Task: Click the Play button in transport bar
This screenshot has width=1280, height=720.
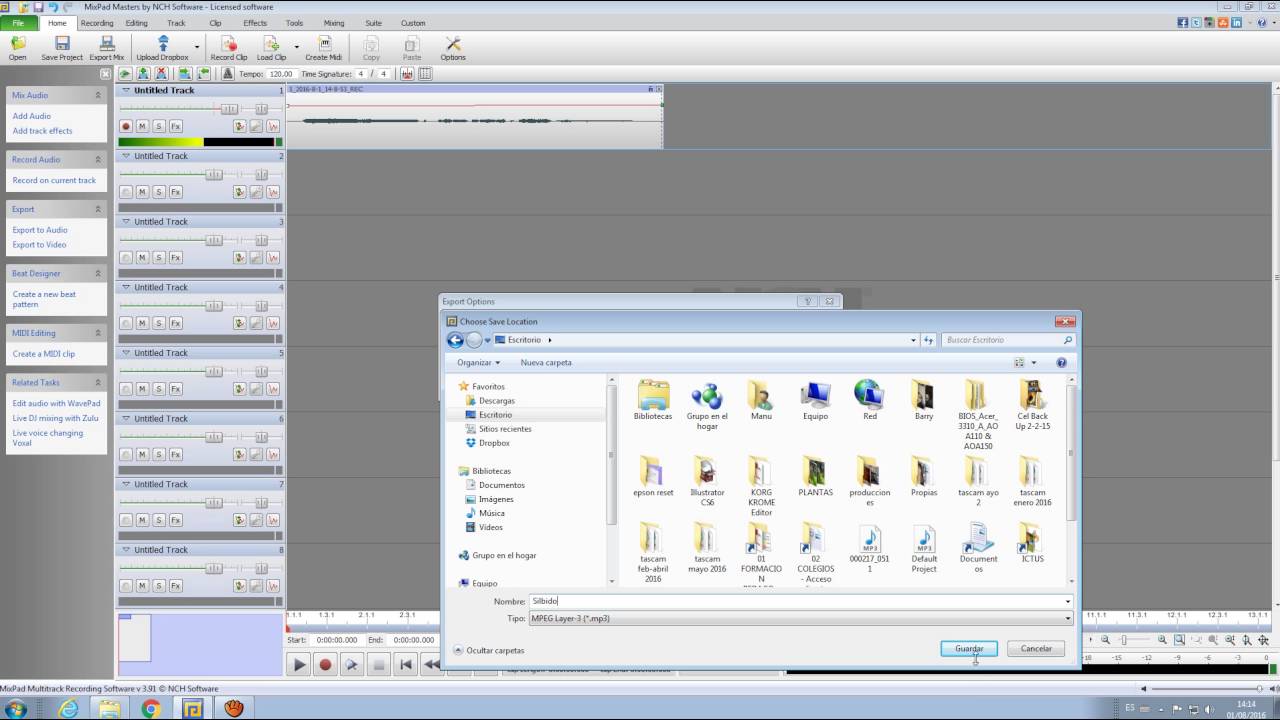Action: tap(299, 664)
